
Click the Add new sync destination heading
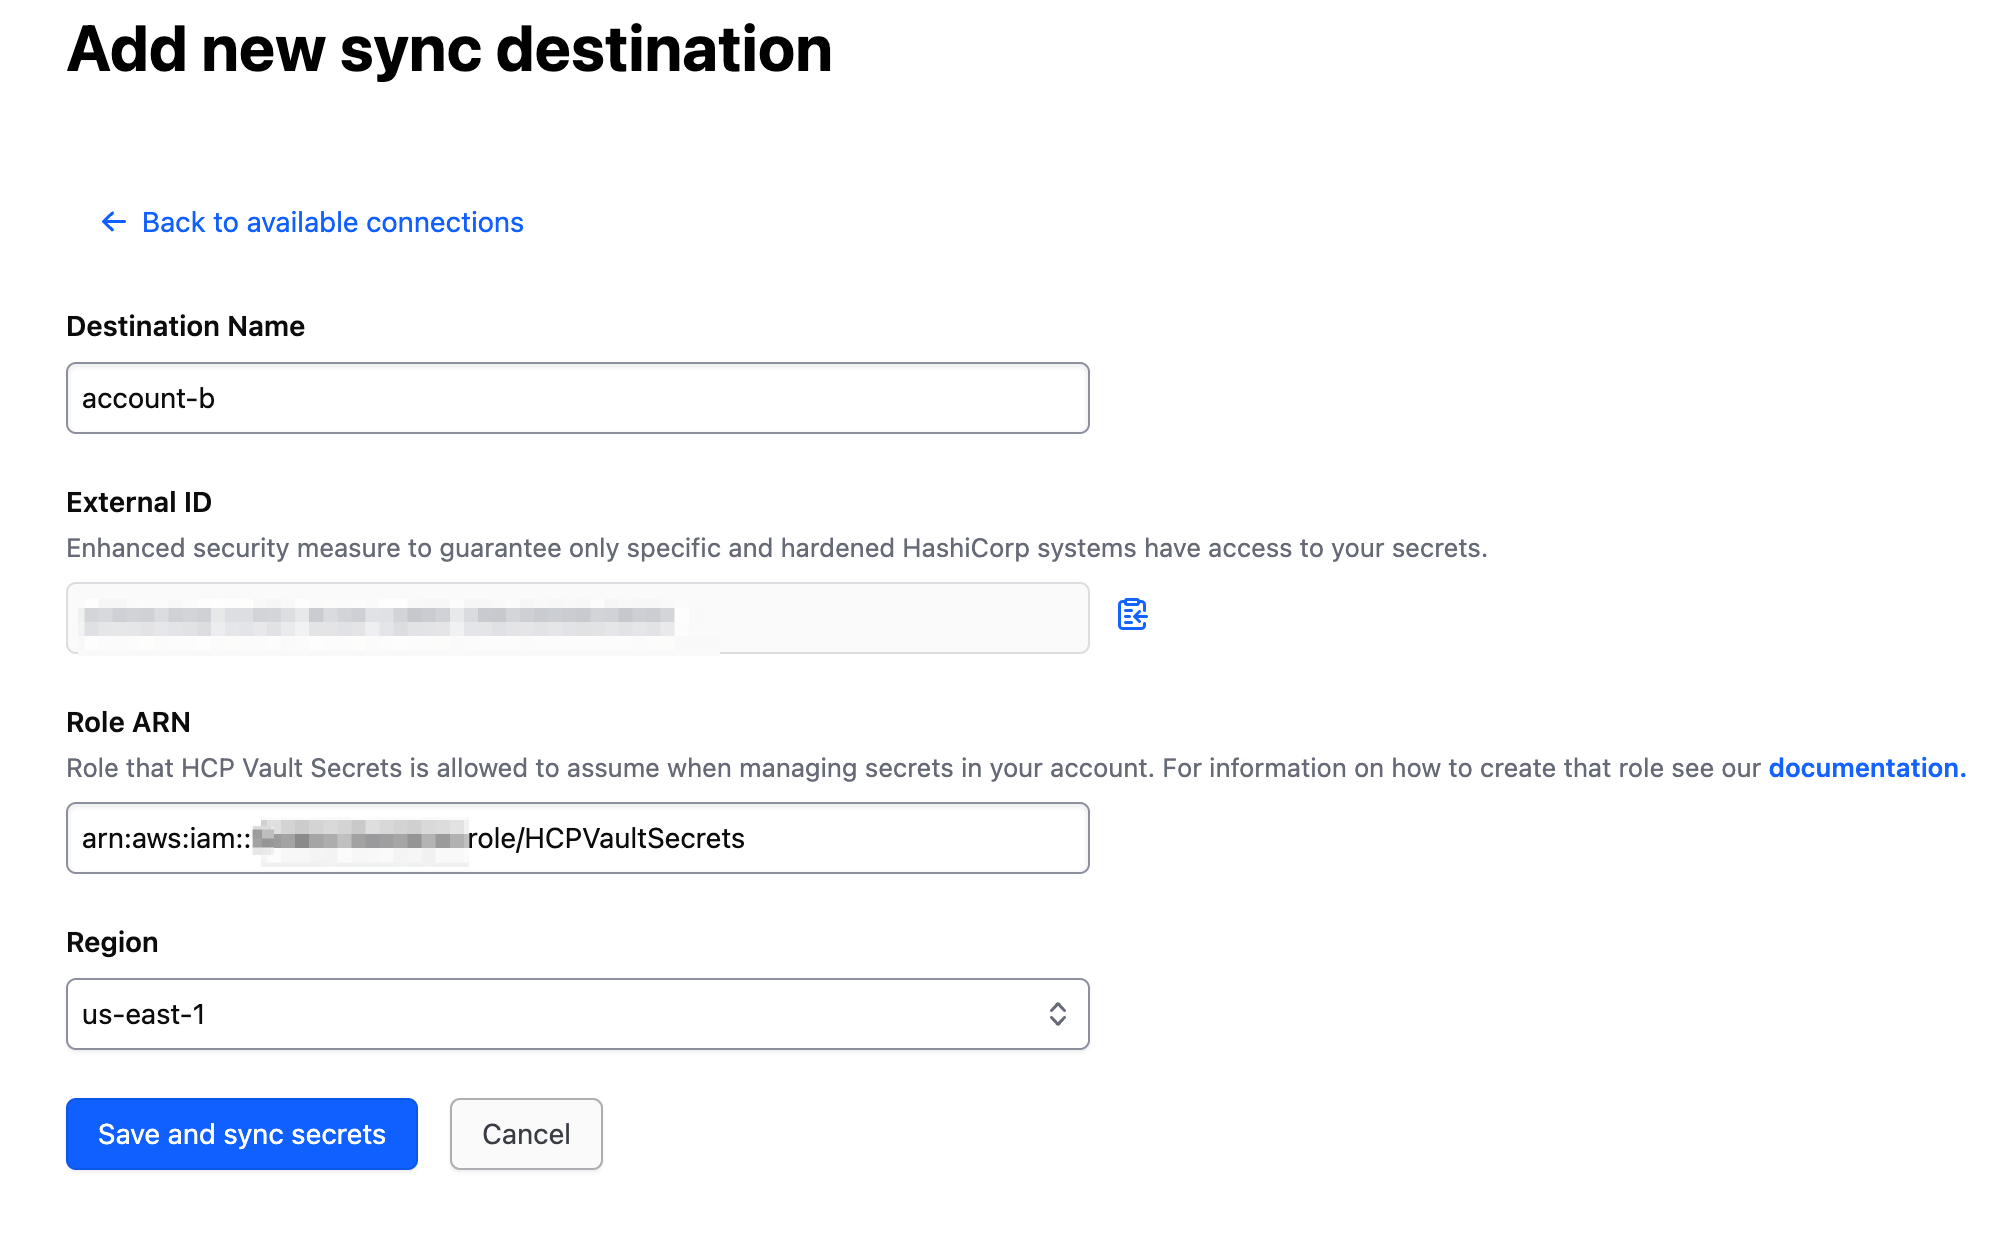[x=449, y=49]
